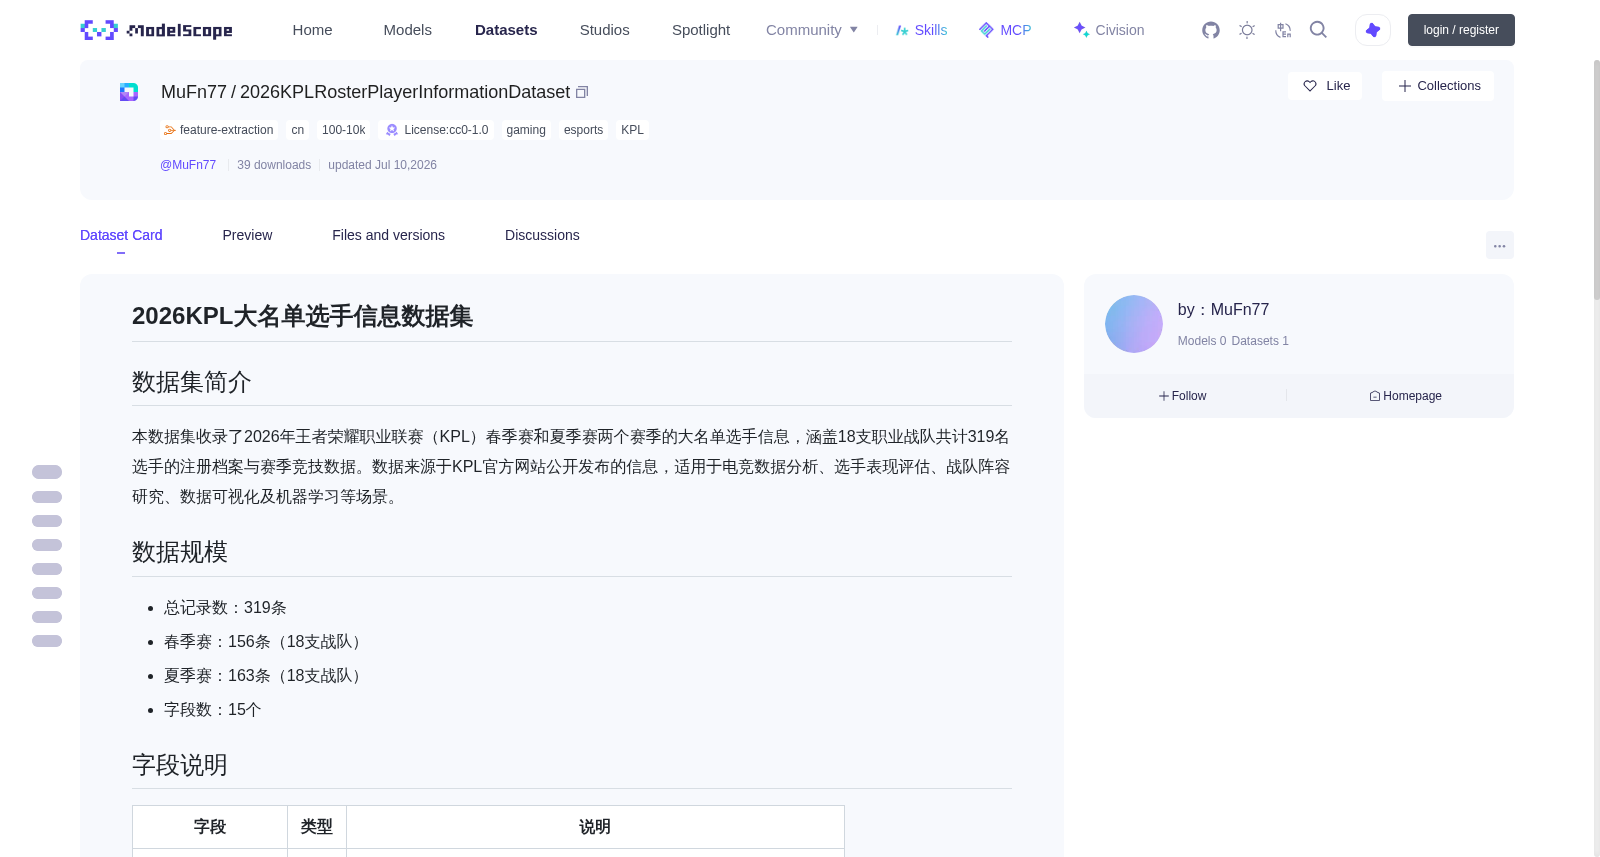
Task: Open the author's Homepage
Action: pyautogui.click(x=1405, y=396)
